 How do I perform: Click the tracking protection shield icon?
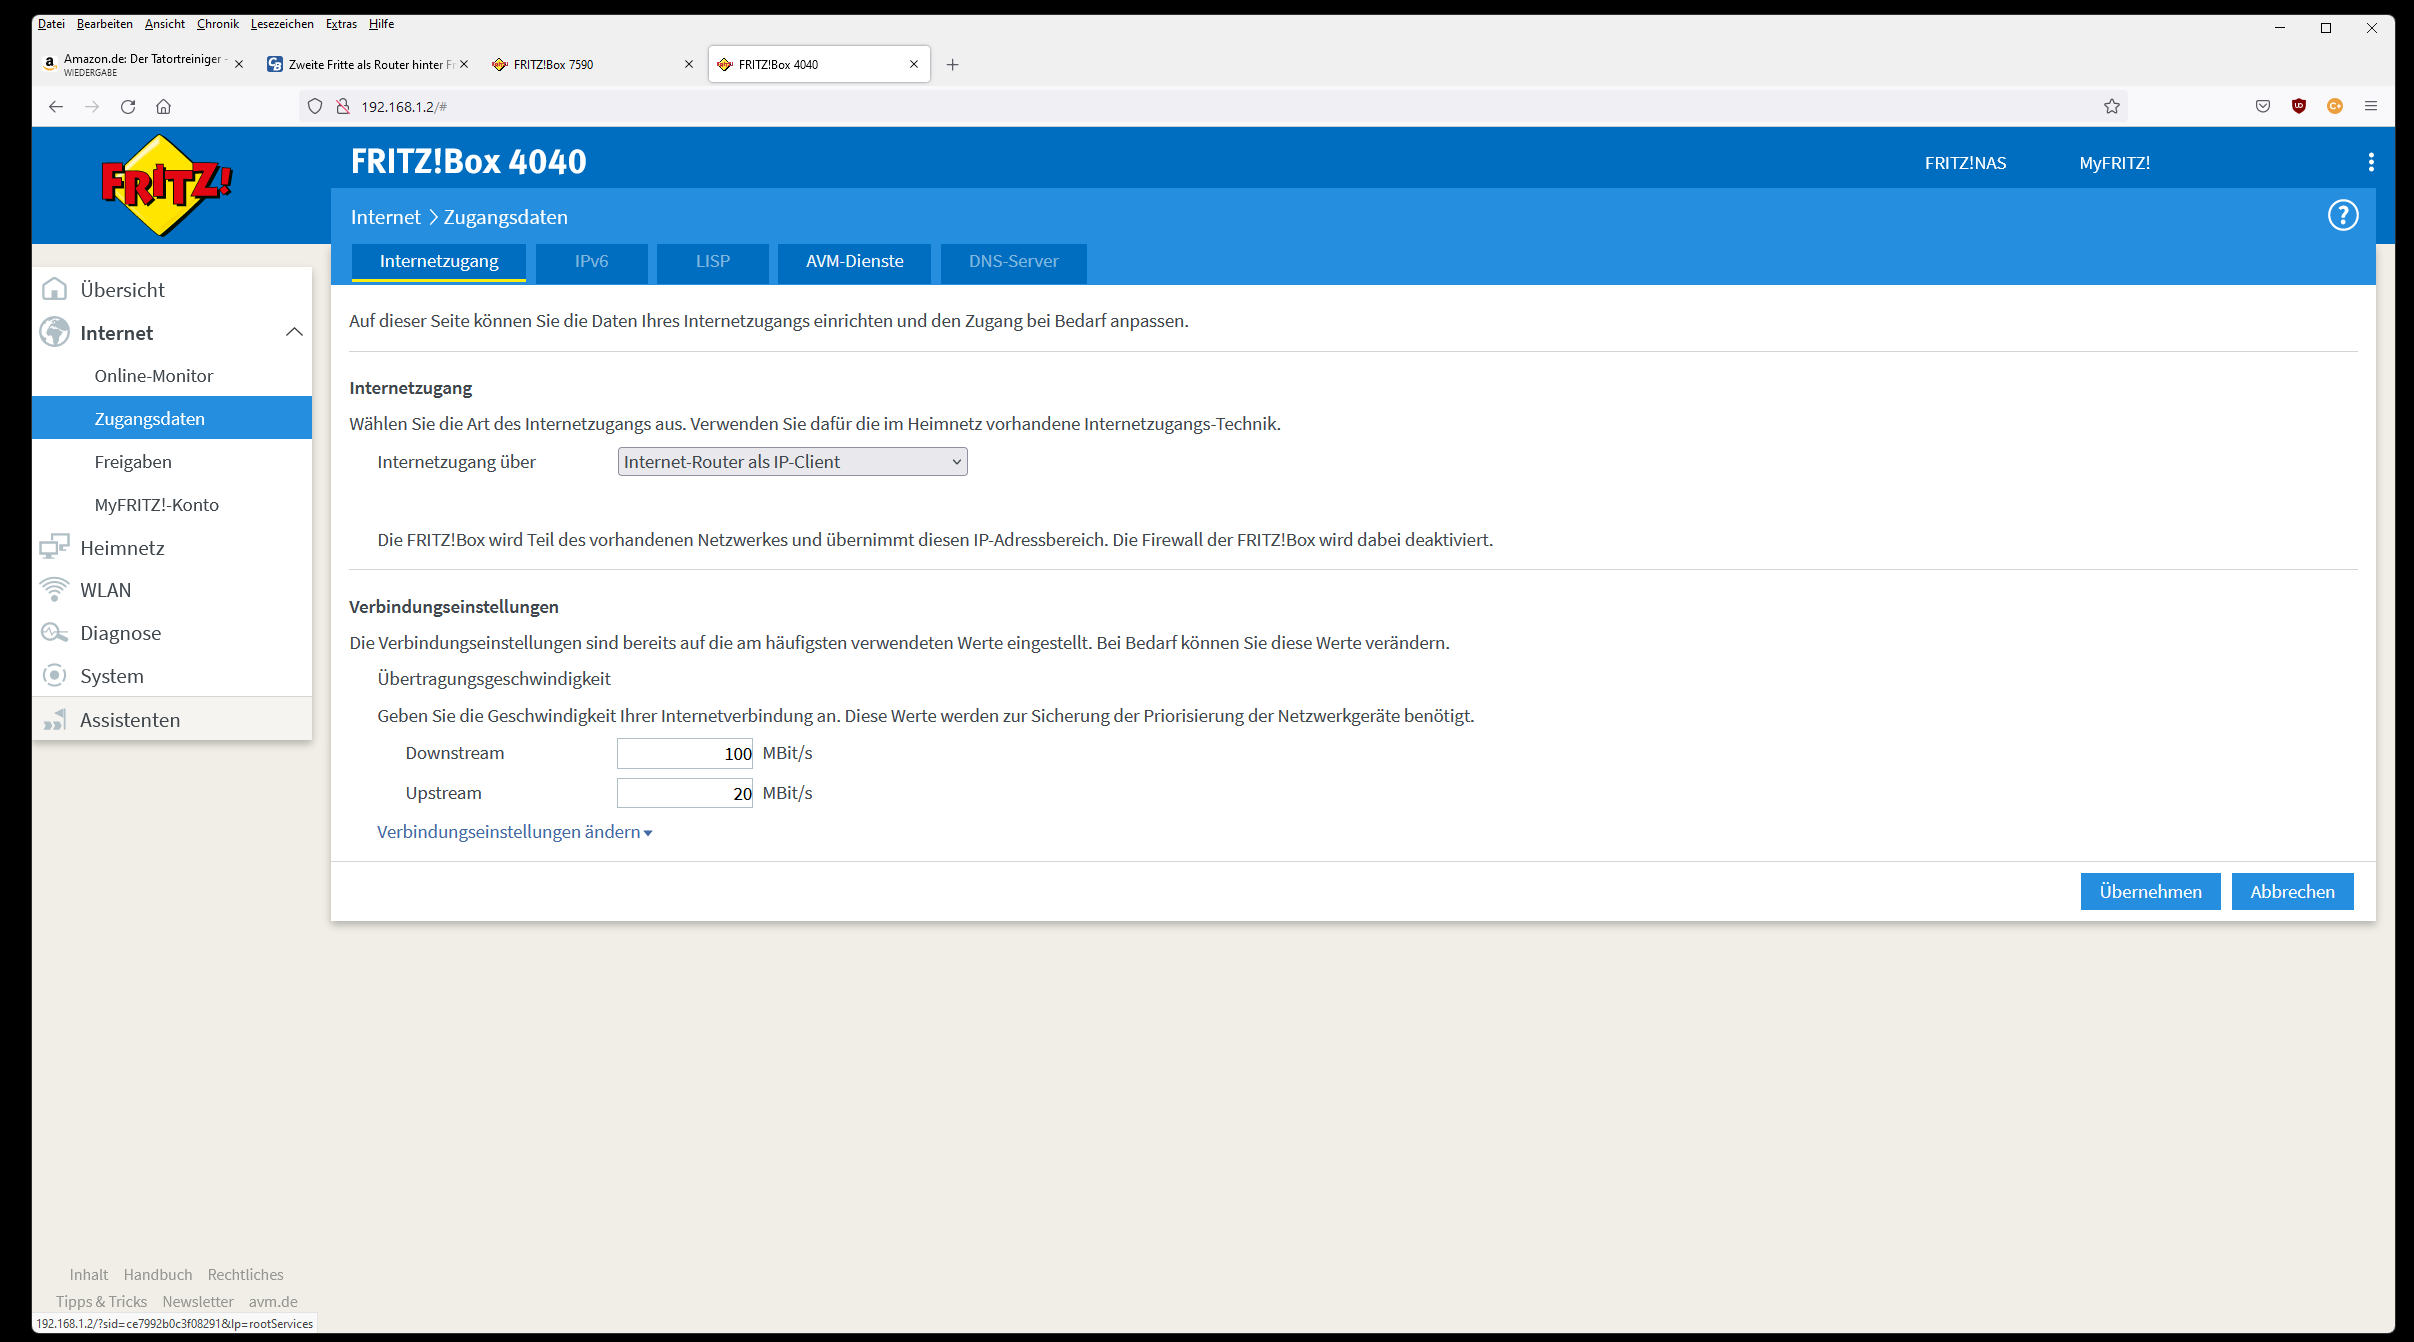pos(315,106)
